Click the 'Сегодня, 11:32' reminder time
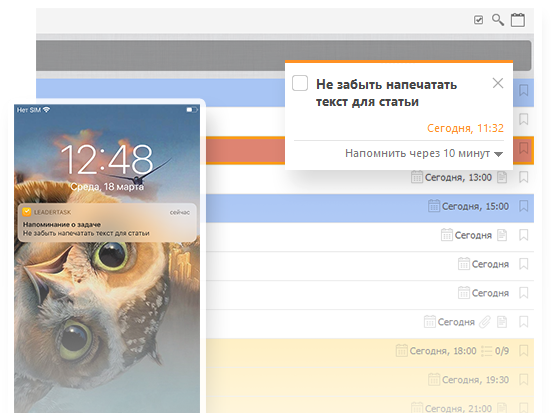This screenshot has width=551, height=413. click(465, 128)
